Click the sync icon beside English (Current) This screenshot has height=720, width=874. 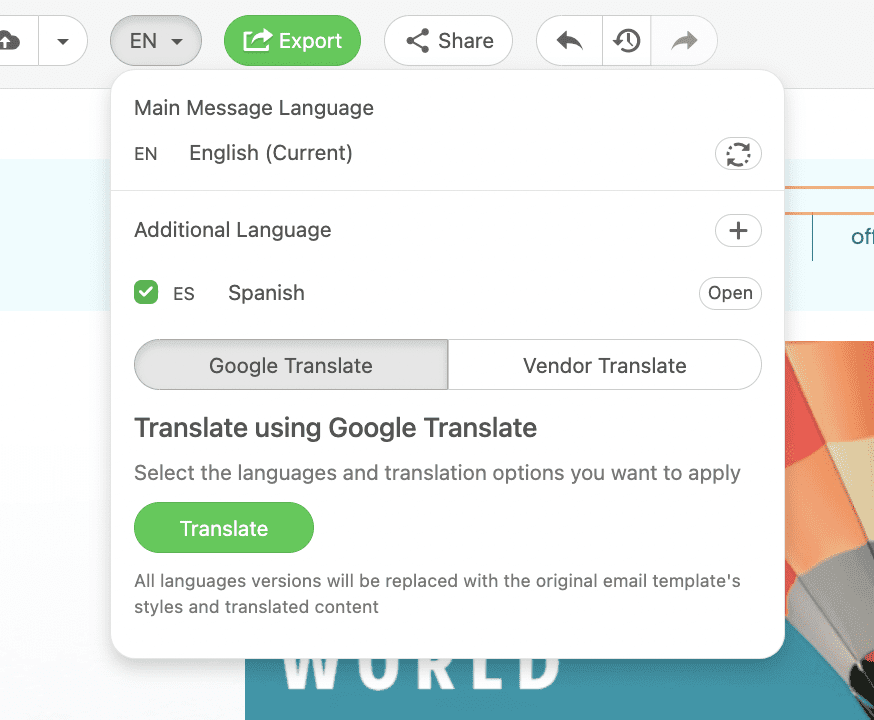coord(738,153)
